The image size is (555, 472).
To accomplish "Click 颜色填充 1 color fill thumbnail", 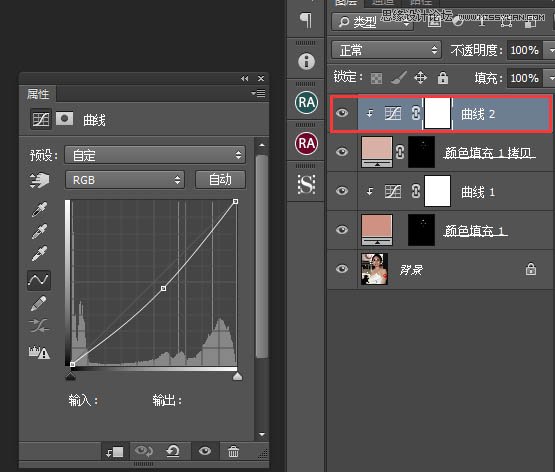I will (377, 230).
